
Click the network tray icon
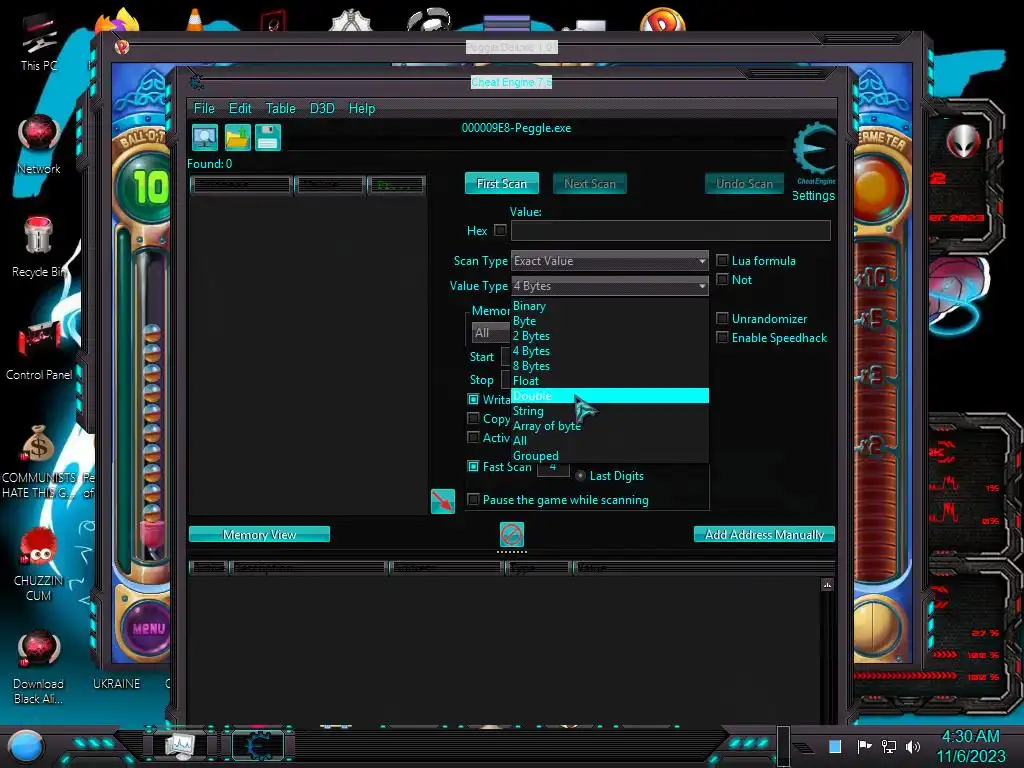click(889, 746)
